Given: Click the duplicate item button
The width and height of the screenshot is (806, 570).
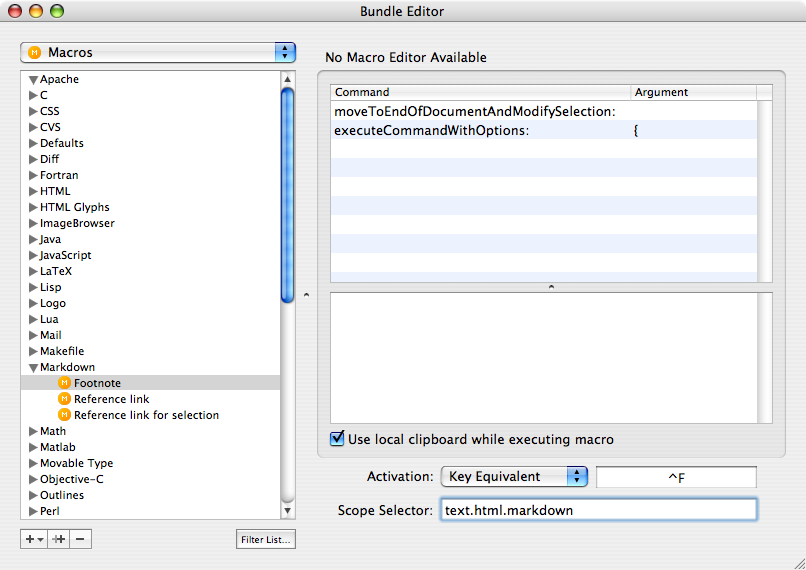Looking at the screenshot, I should point(59,539).
